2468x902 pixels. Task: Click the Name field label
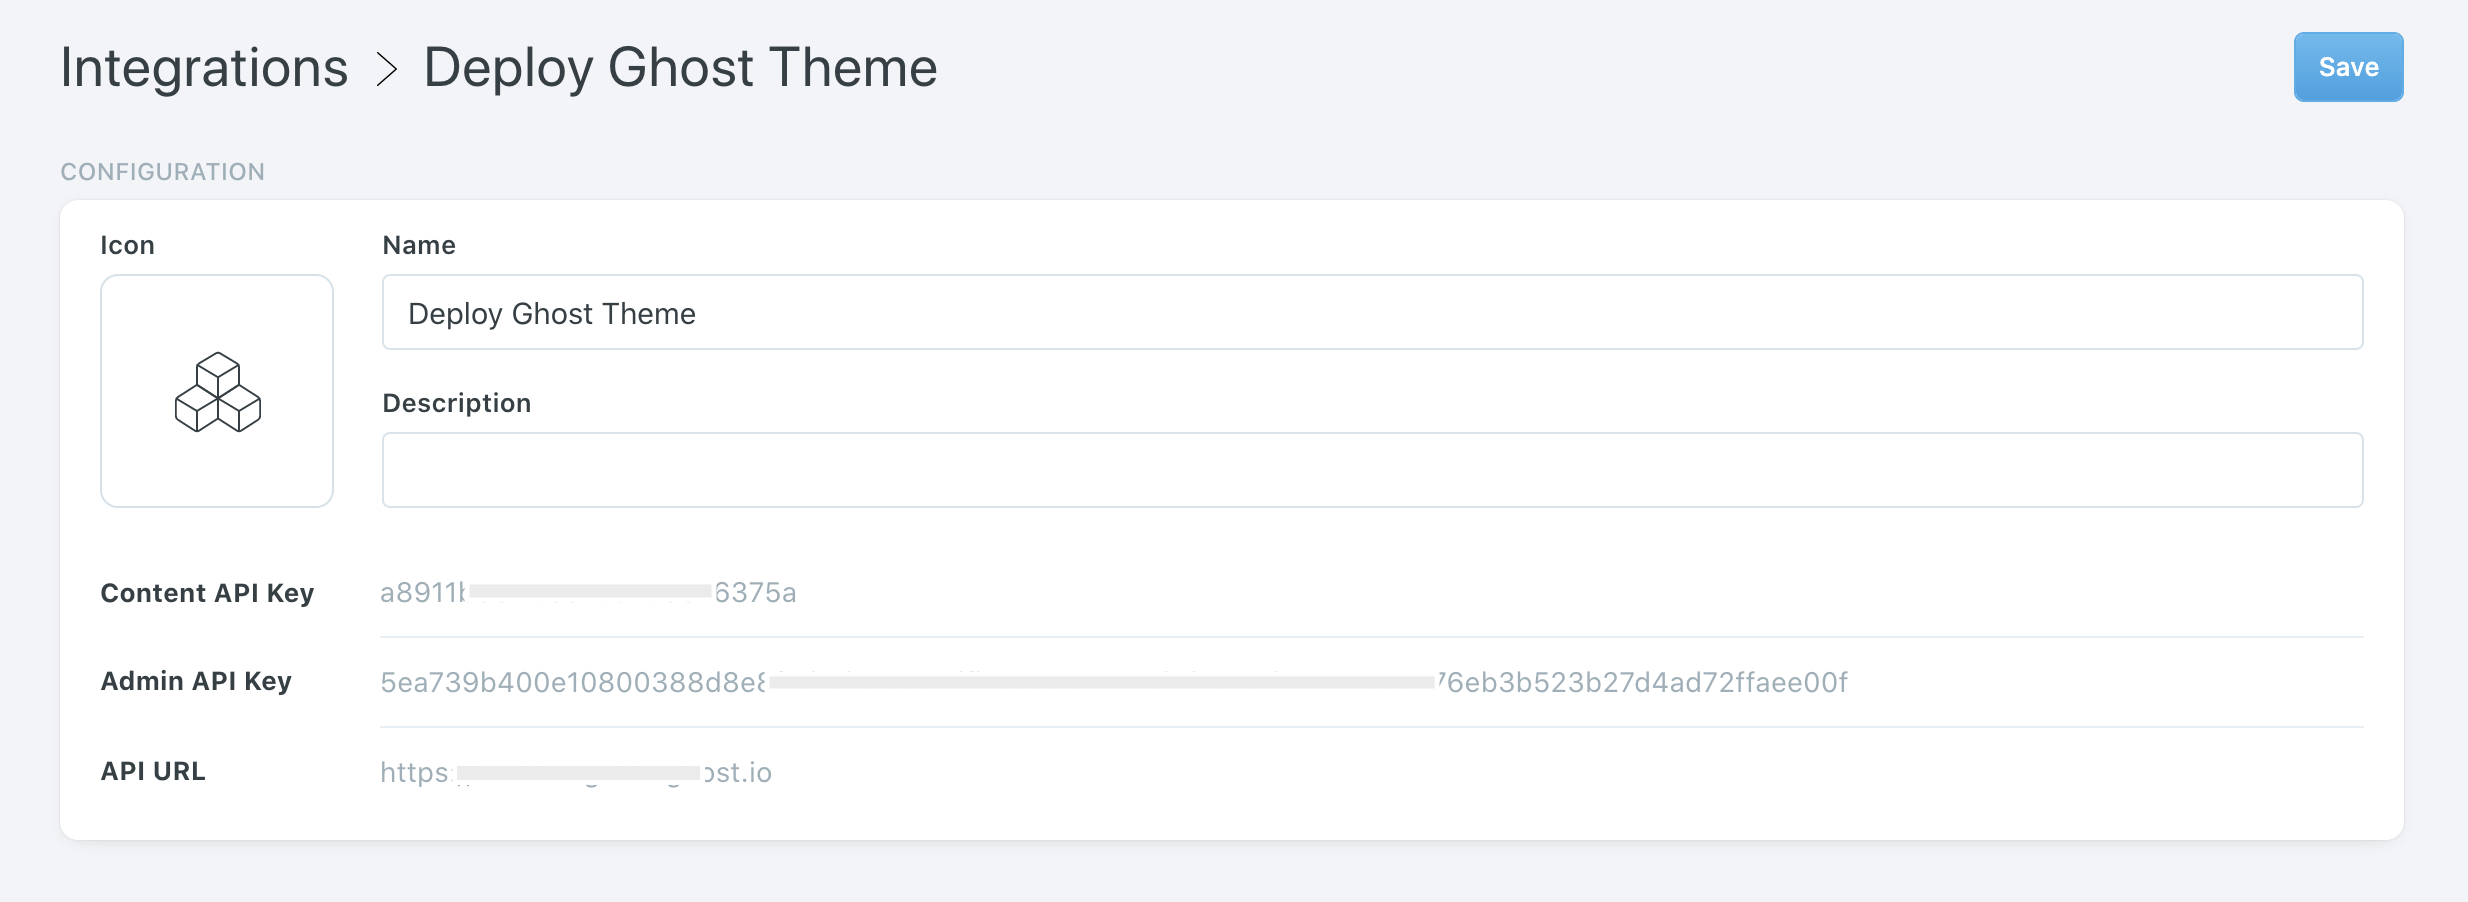point(419,245)
